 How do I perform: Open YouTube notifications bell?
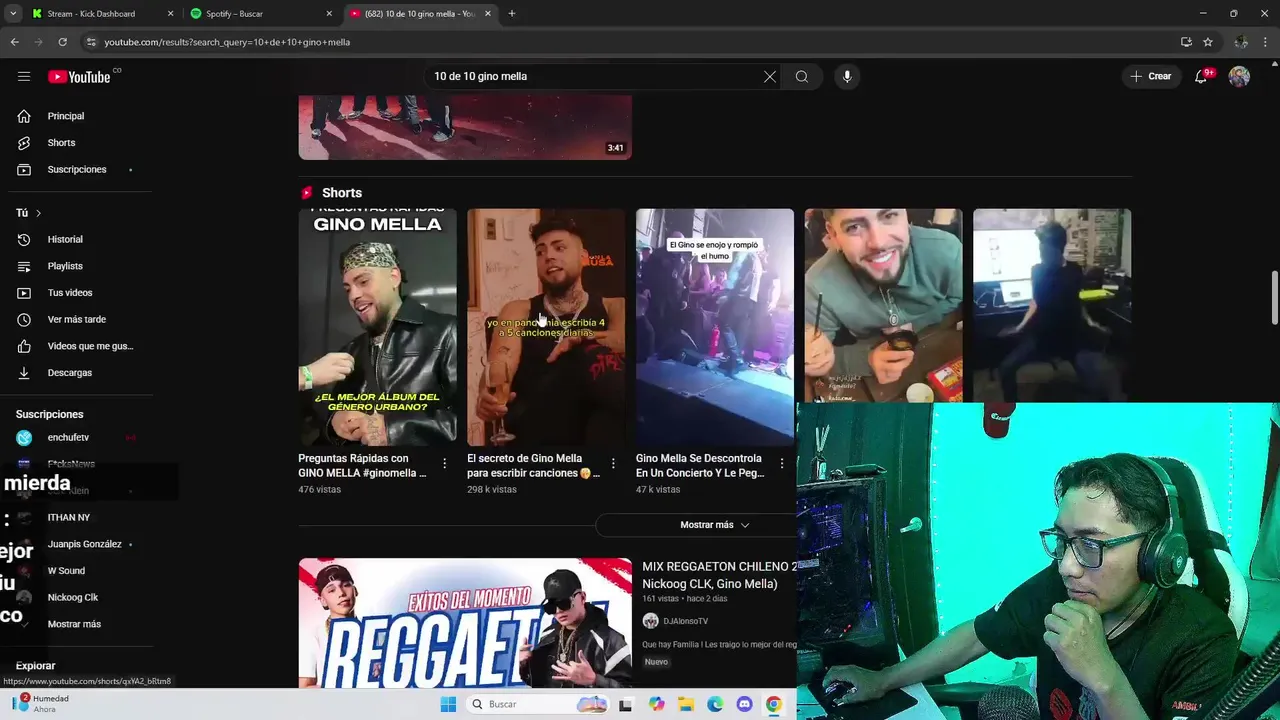1201,76
